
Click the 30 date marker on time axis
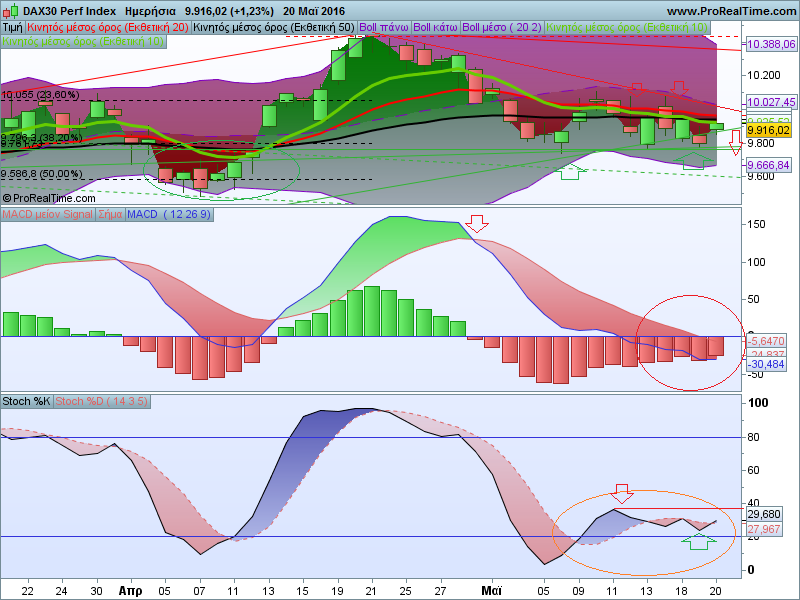pyautogui.click(x=96, y=591)
